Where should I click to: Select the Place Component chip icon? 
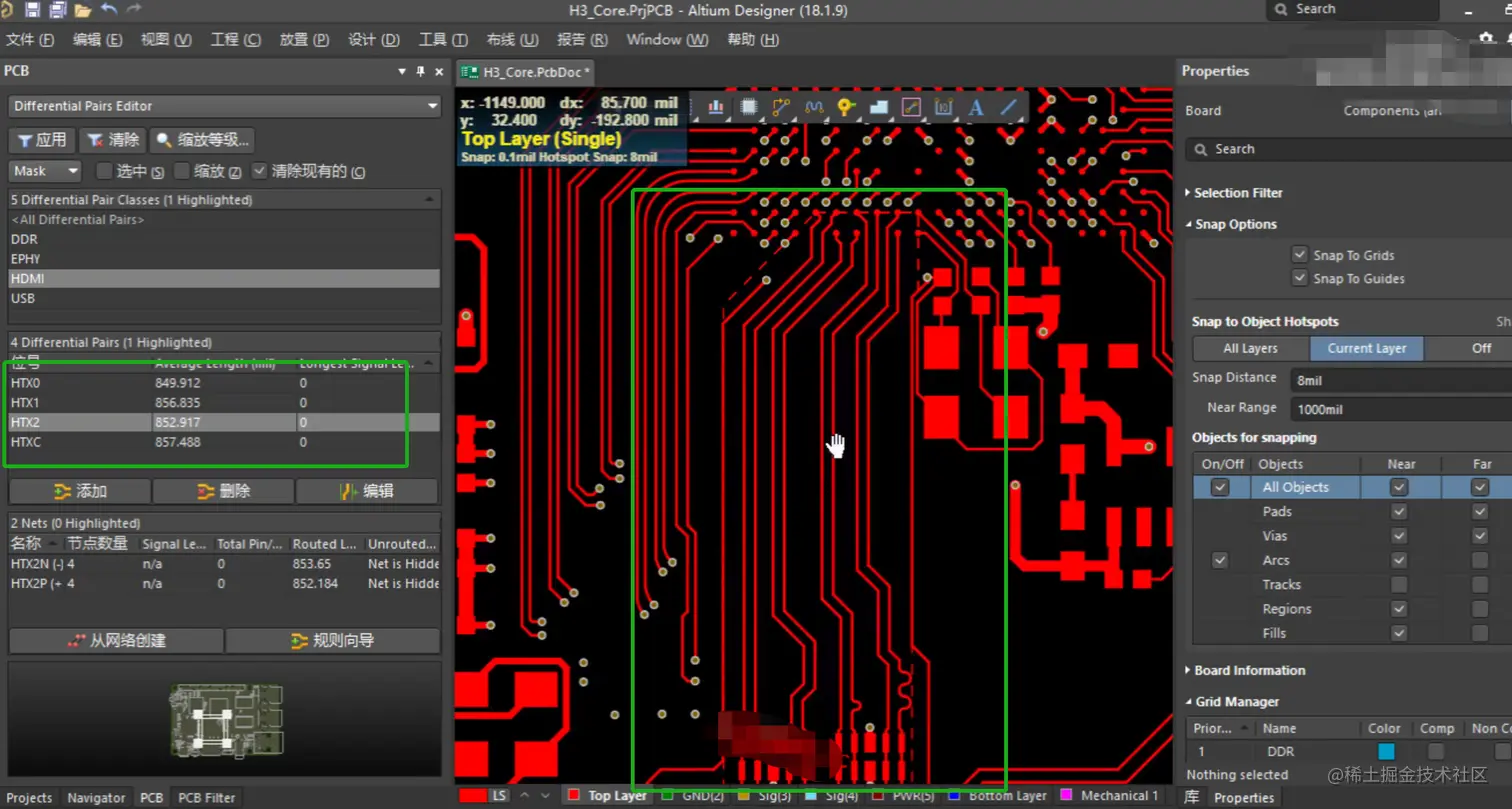748,106
